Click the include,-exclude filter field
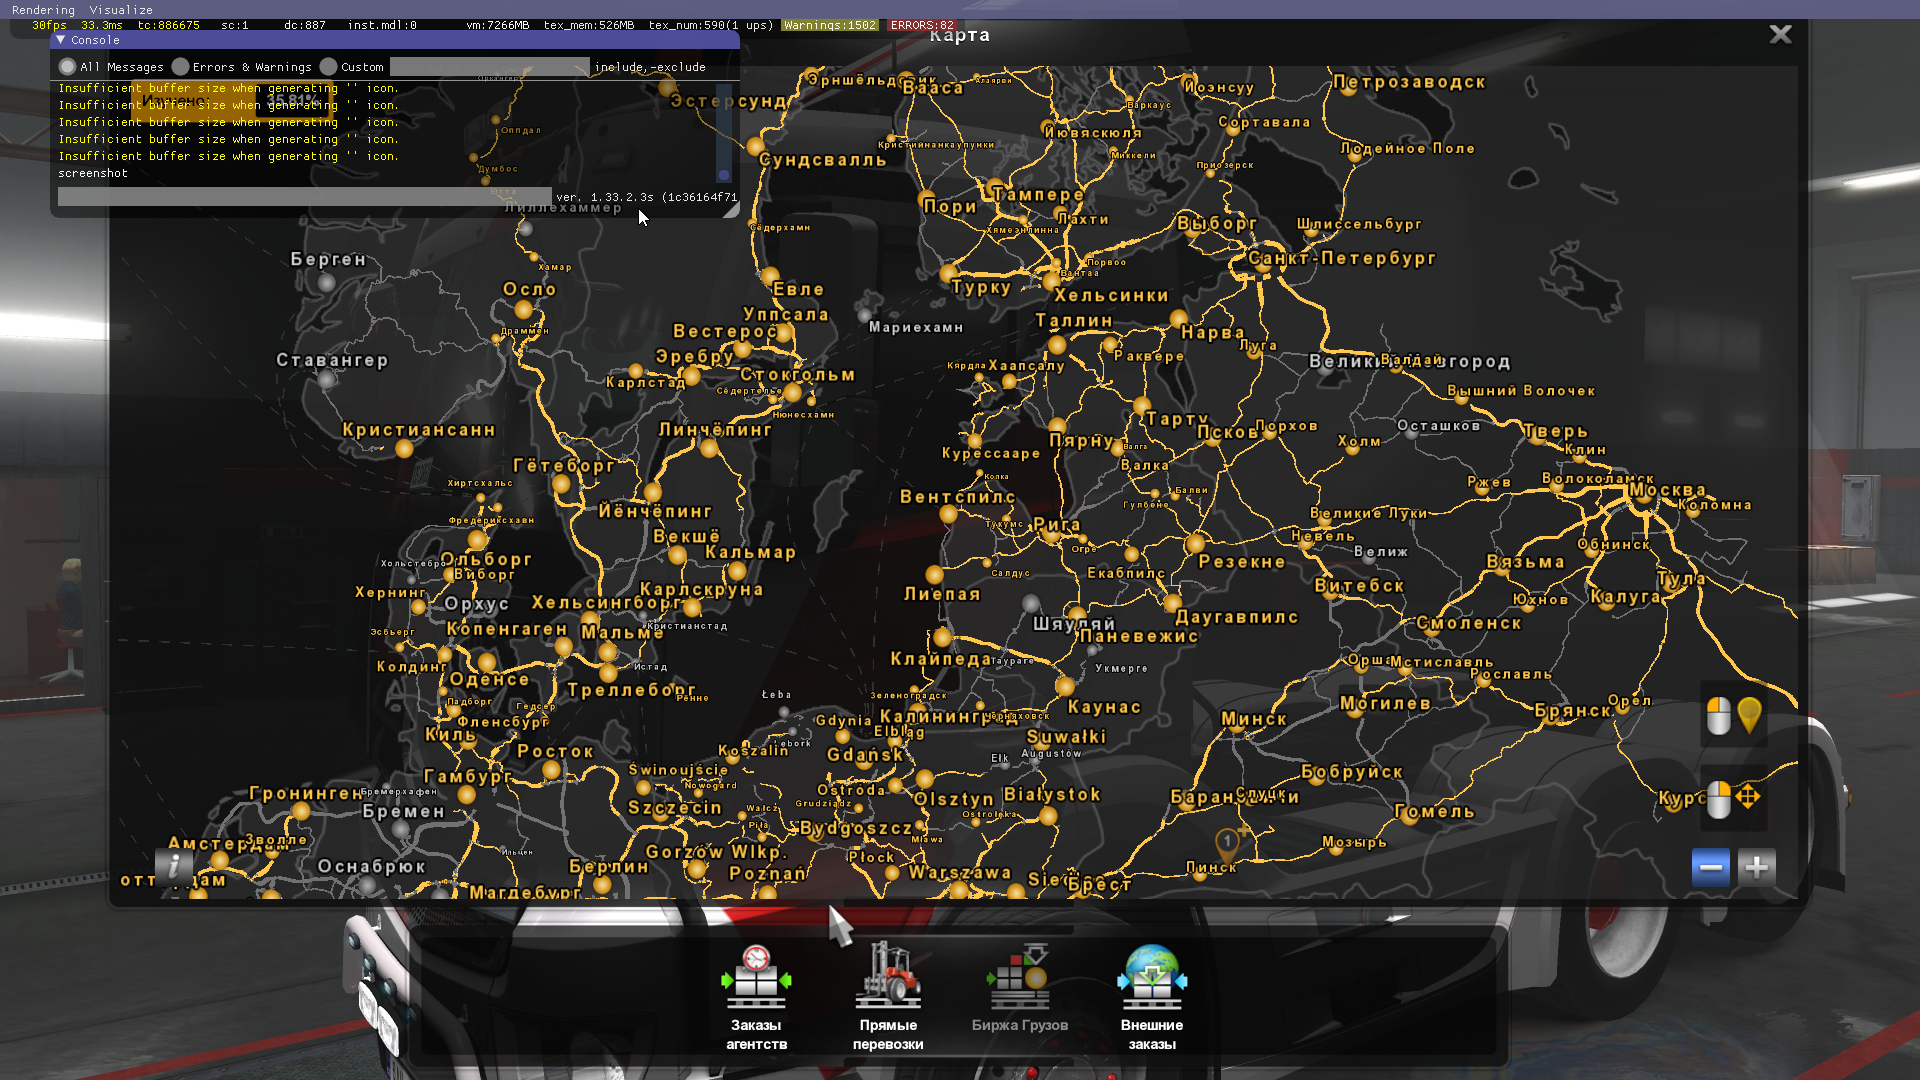 tap(489, 67)
